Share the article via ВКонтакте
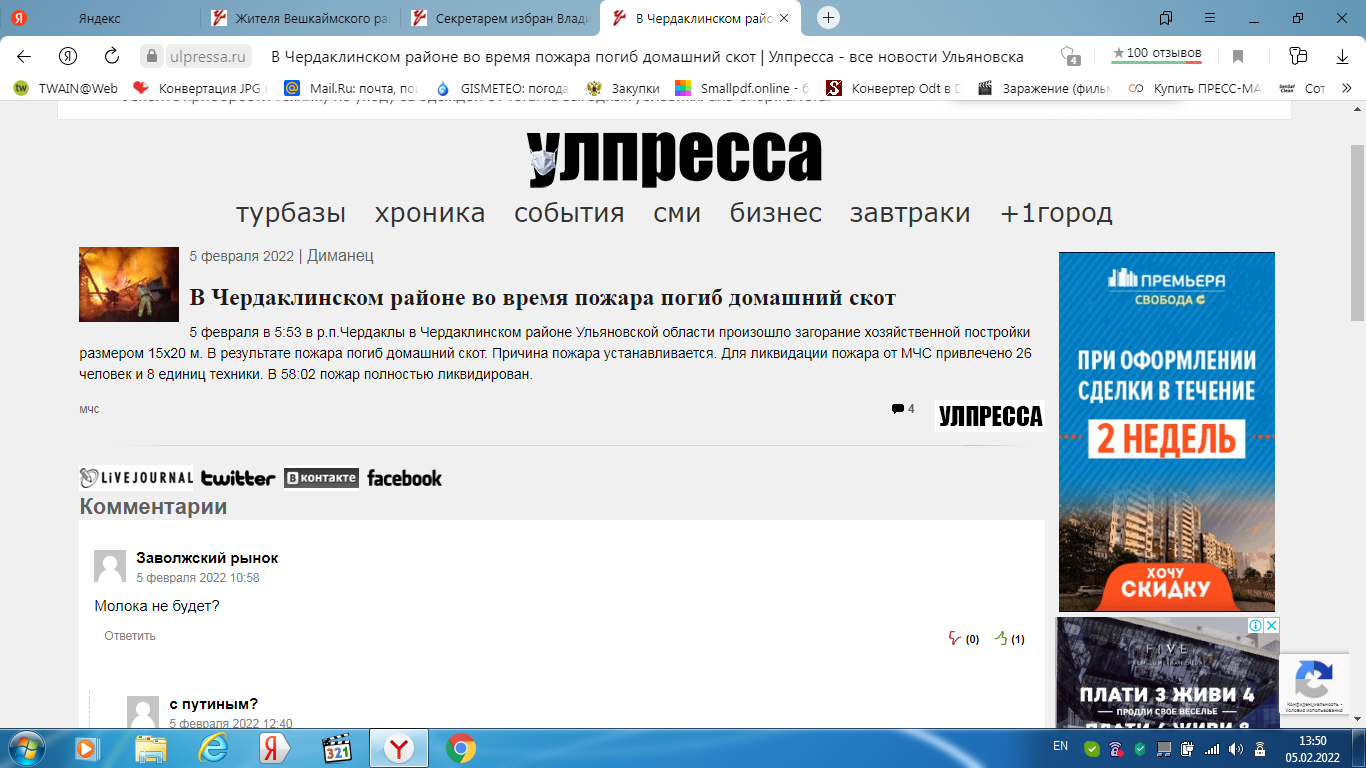The height and width of the screenshot is (768, 1366). point(321,478)
